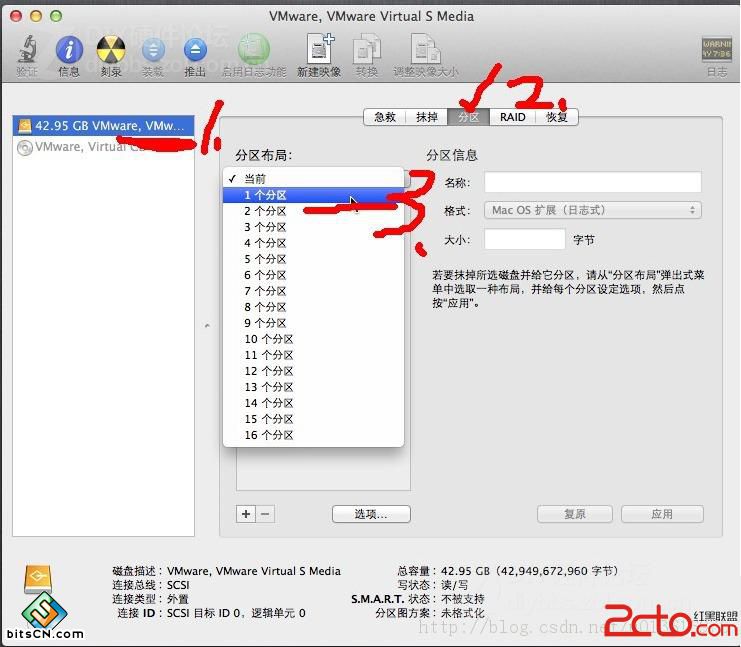Open the Options (选项...) button
Image resolution: width=741 pixels, height=647 pixels.
[371, 514]
